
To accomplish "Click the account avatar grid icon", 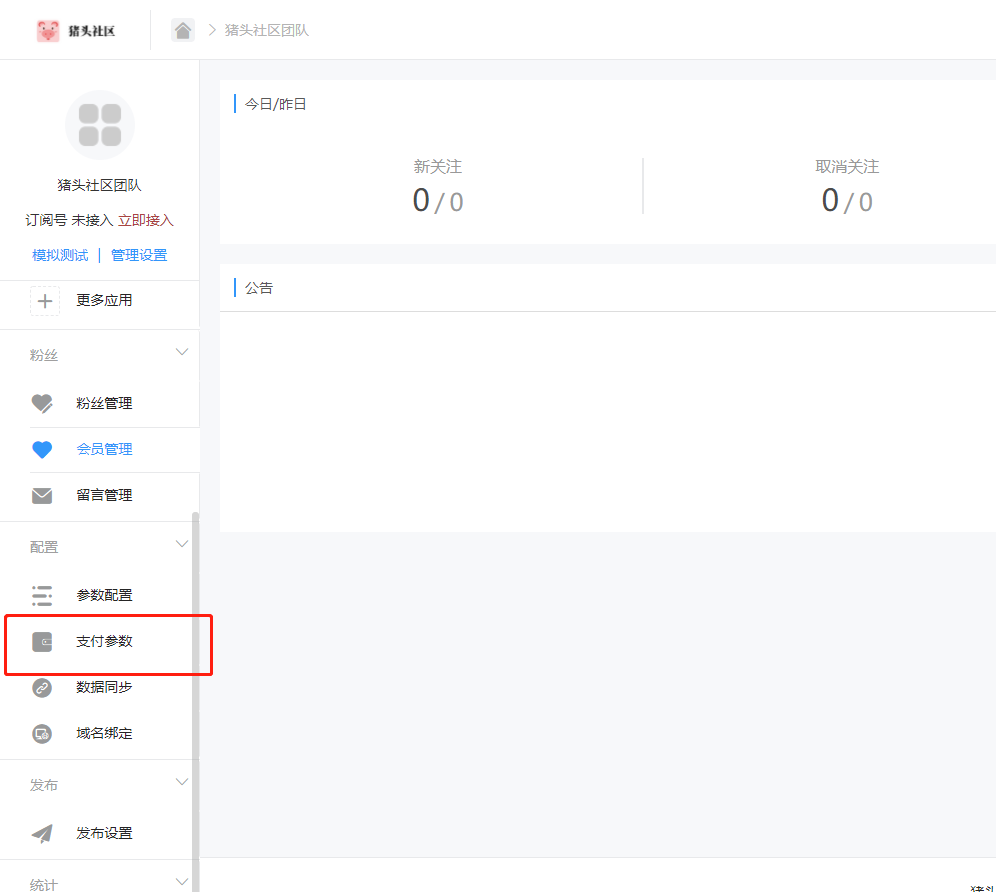I will tap(100, 125).
